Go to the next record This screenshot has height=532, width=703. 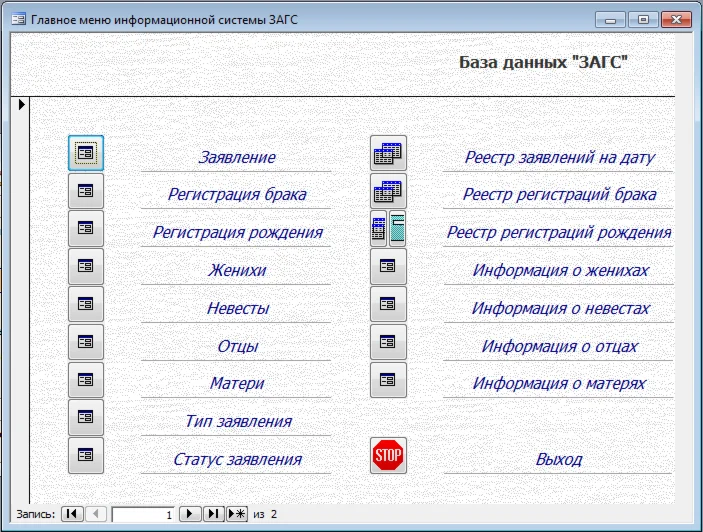pyautogui.click(x=190, y=514)
